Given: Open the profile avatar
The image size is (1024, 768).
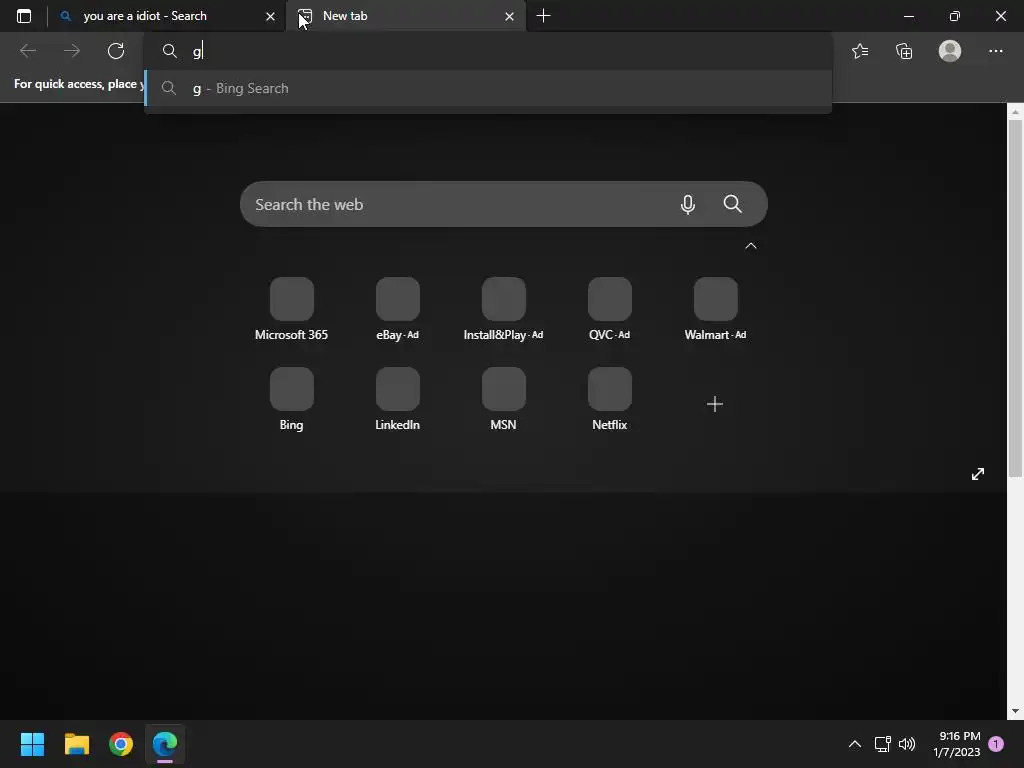Looking at the screenshot, I should tap(950, 51).
